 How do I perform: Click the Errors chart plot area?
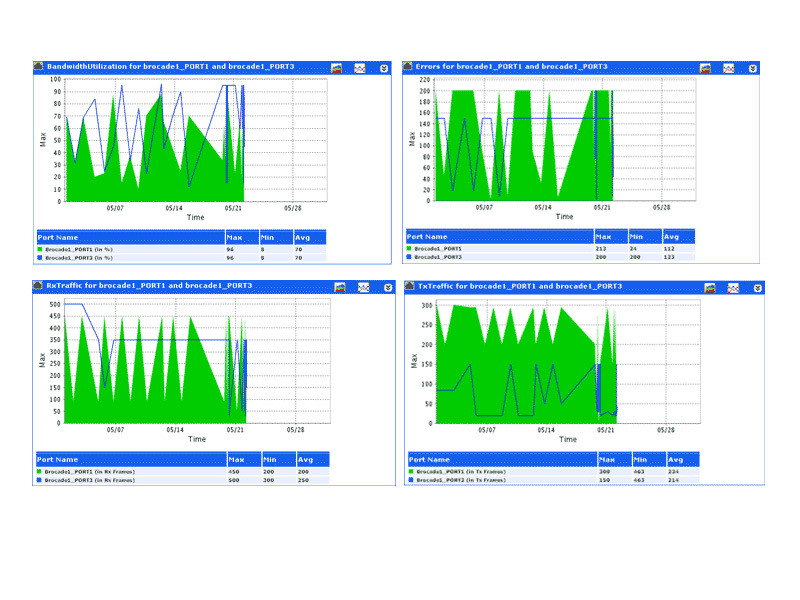tap(565, 139)
